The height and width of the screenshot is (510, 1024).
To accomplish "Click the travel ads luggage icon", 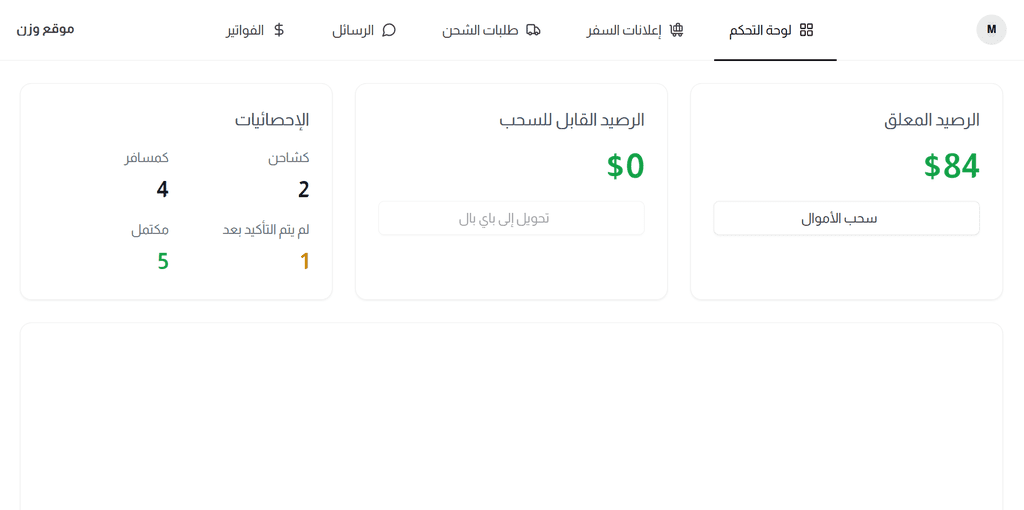I will coord(677,30).
